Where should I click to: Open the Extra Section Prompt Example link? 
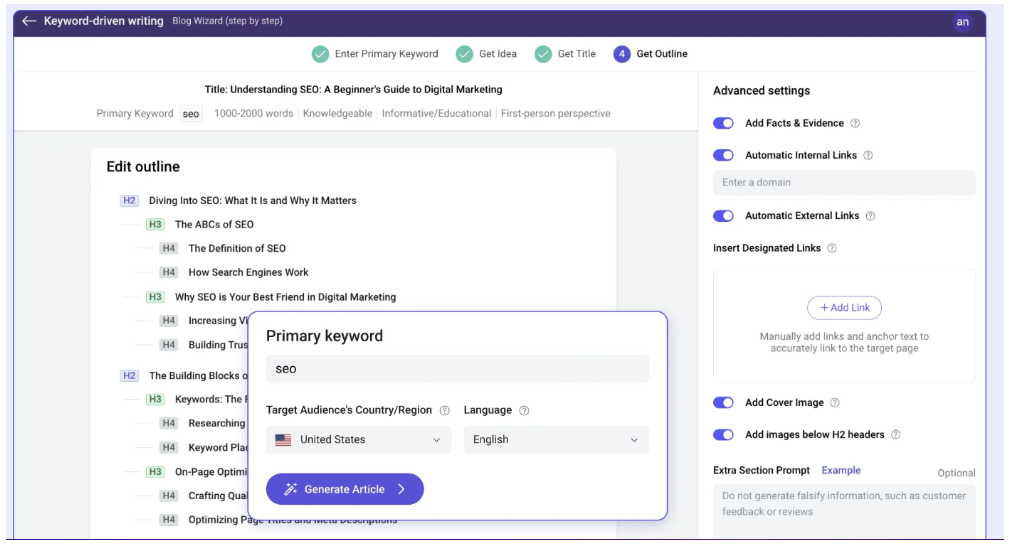click(x=841, y=471)
